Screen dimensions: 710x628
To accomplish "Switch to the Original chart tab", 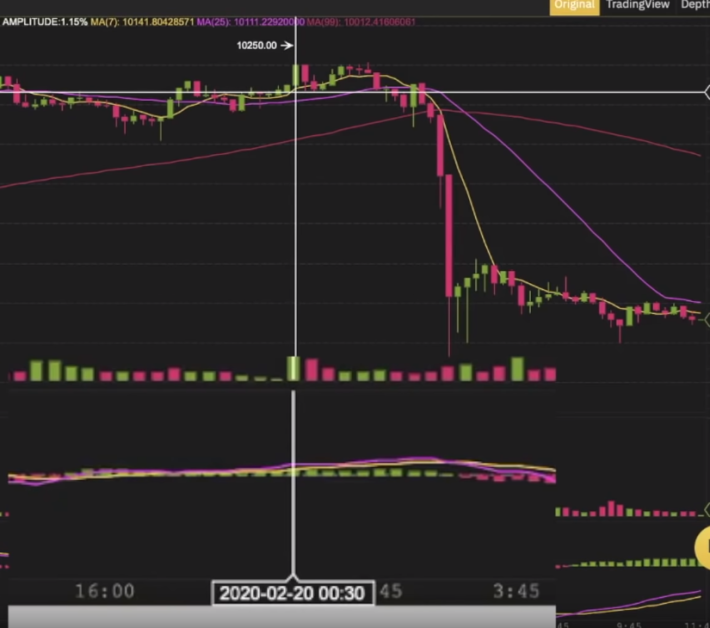I will [574, 6].
